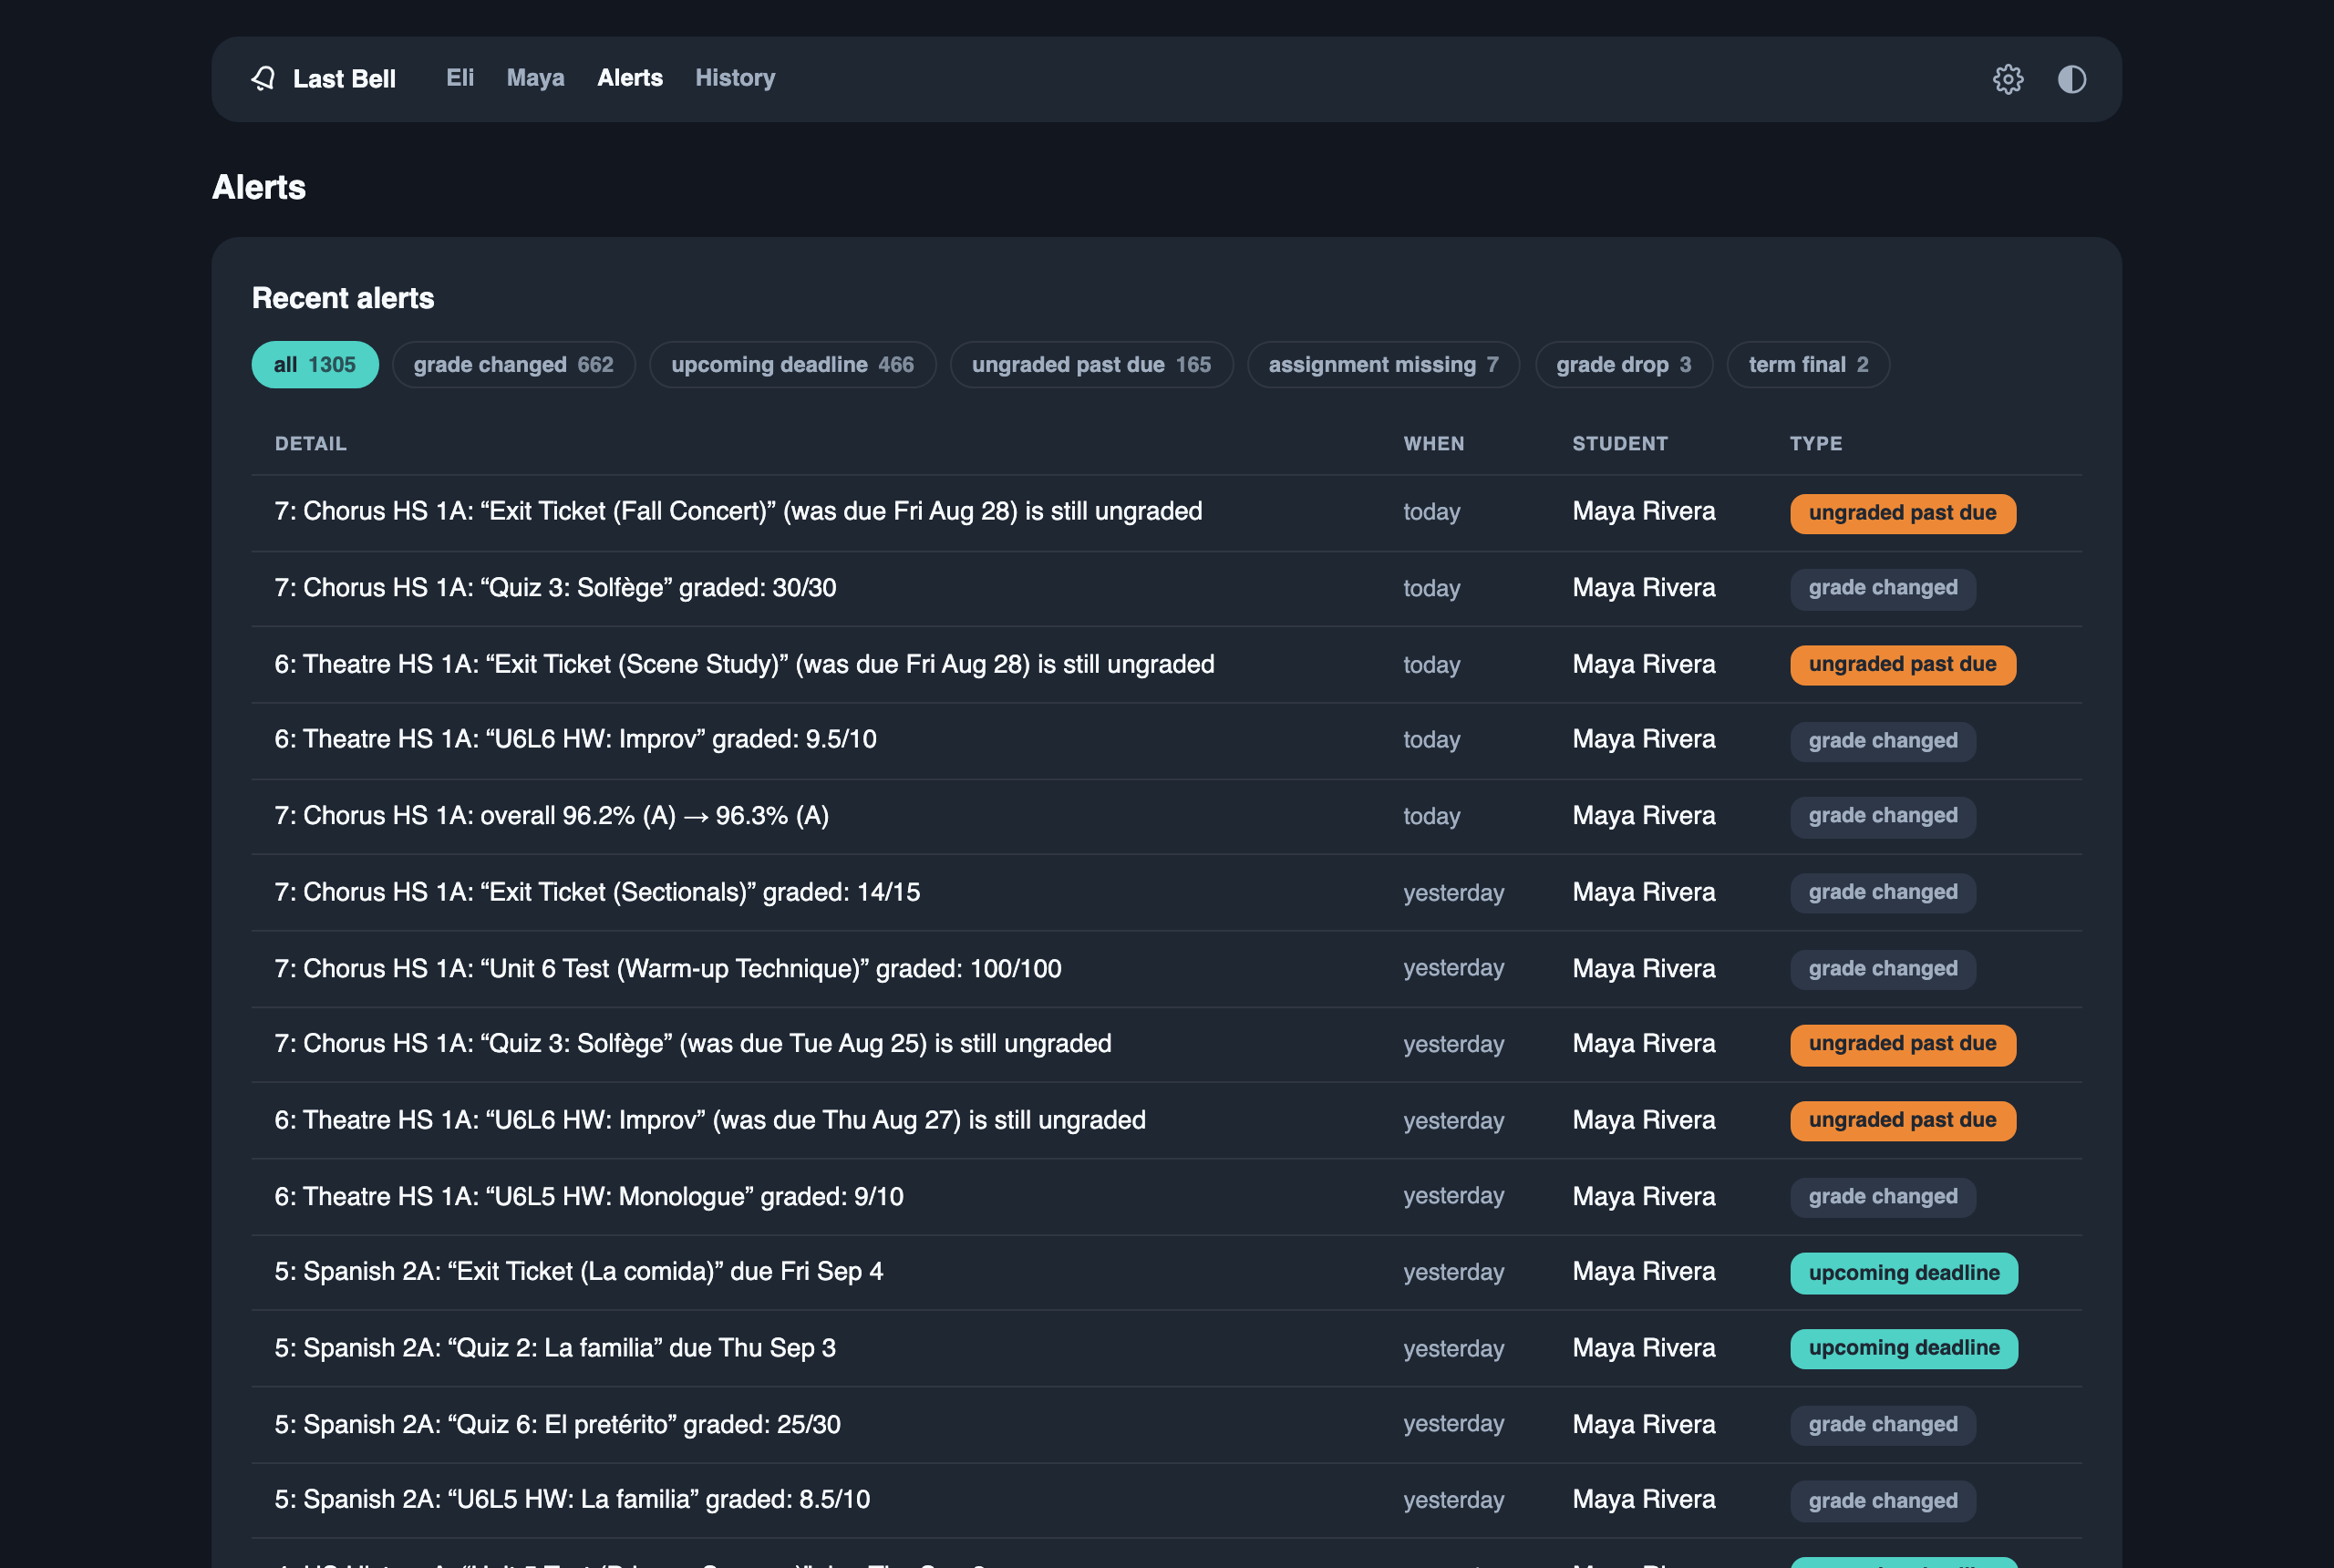Screen dimensions: 2334x1568
Task: Click 'Maya Rivera' in the Scene Study row
Action: coord(1643,665)
